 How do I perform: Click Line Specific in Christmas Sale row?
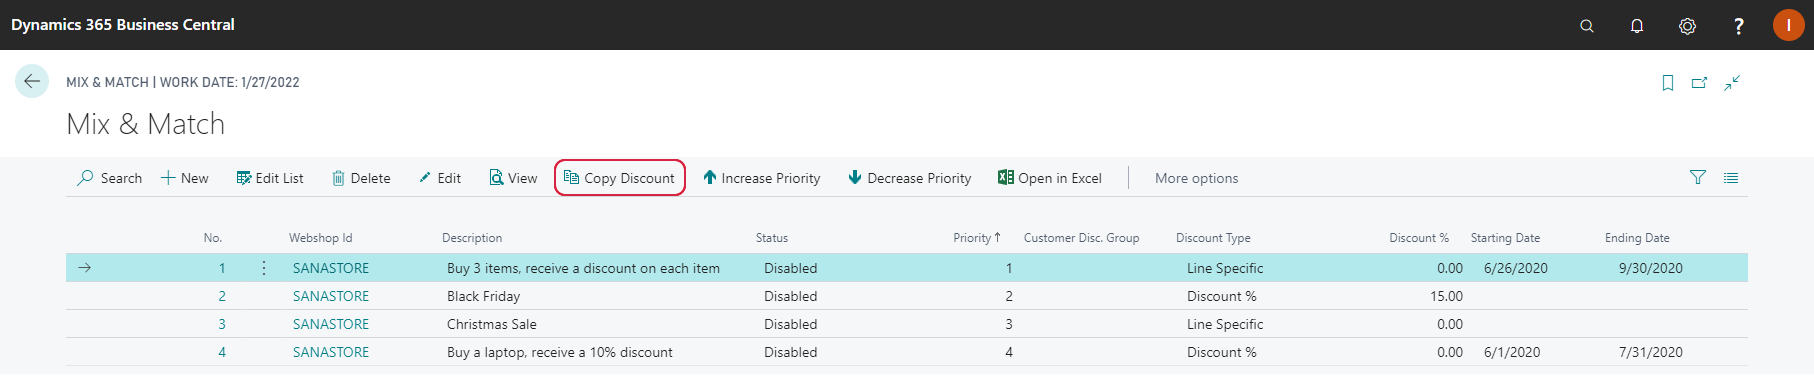pyautogui.click(x=1224, y=324)
